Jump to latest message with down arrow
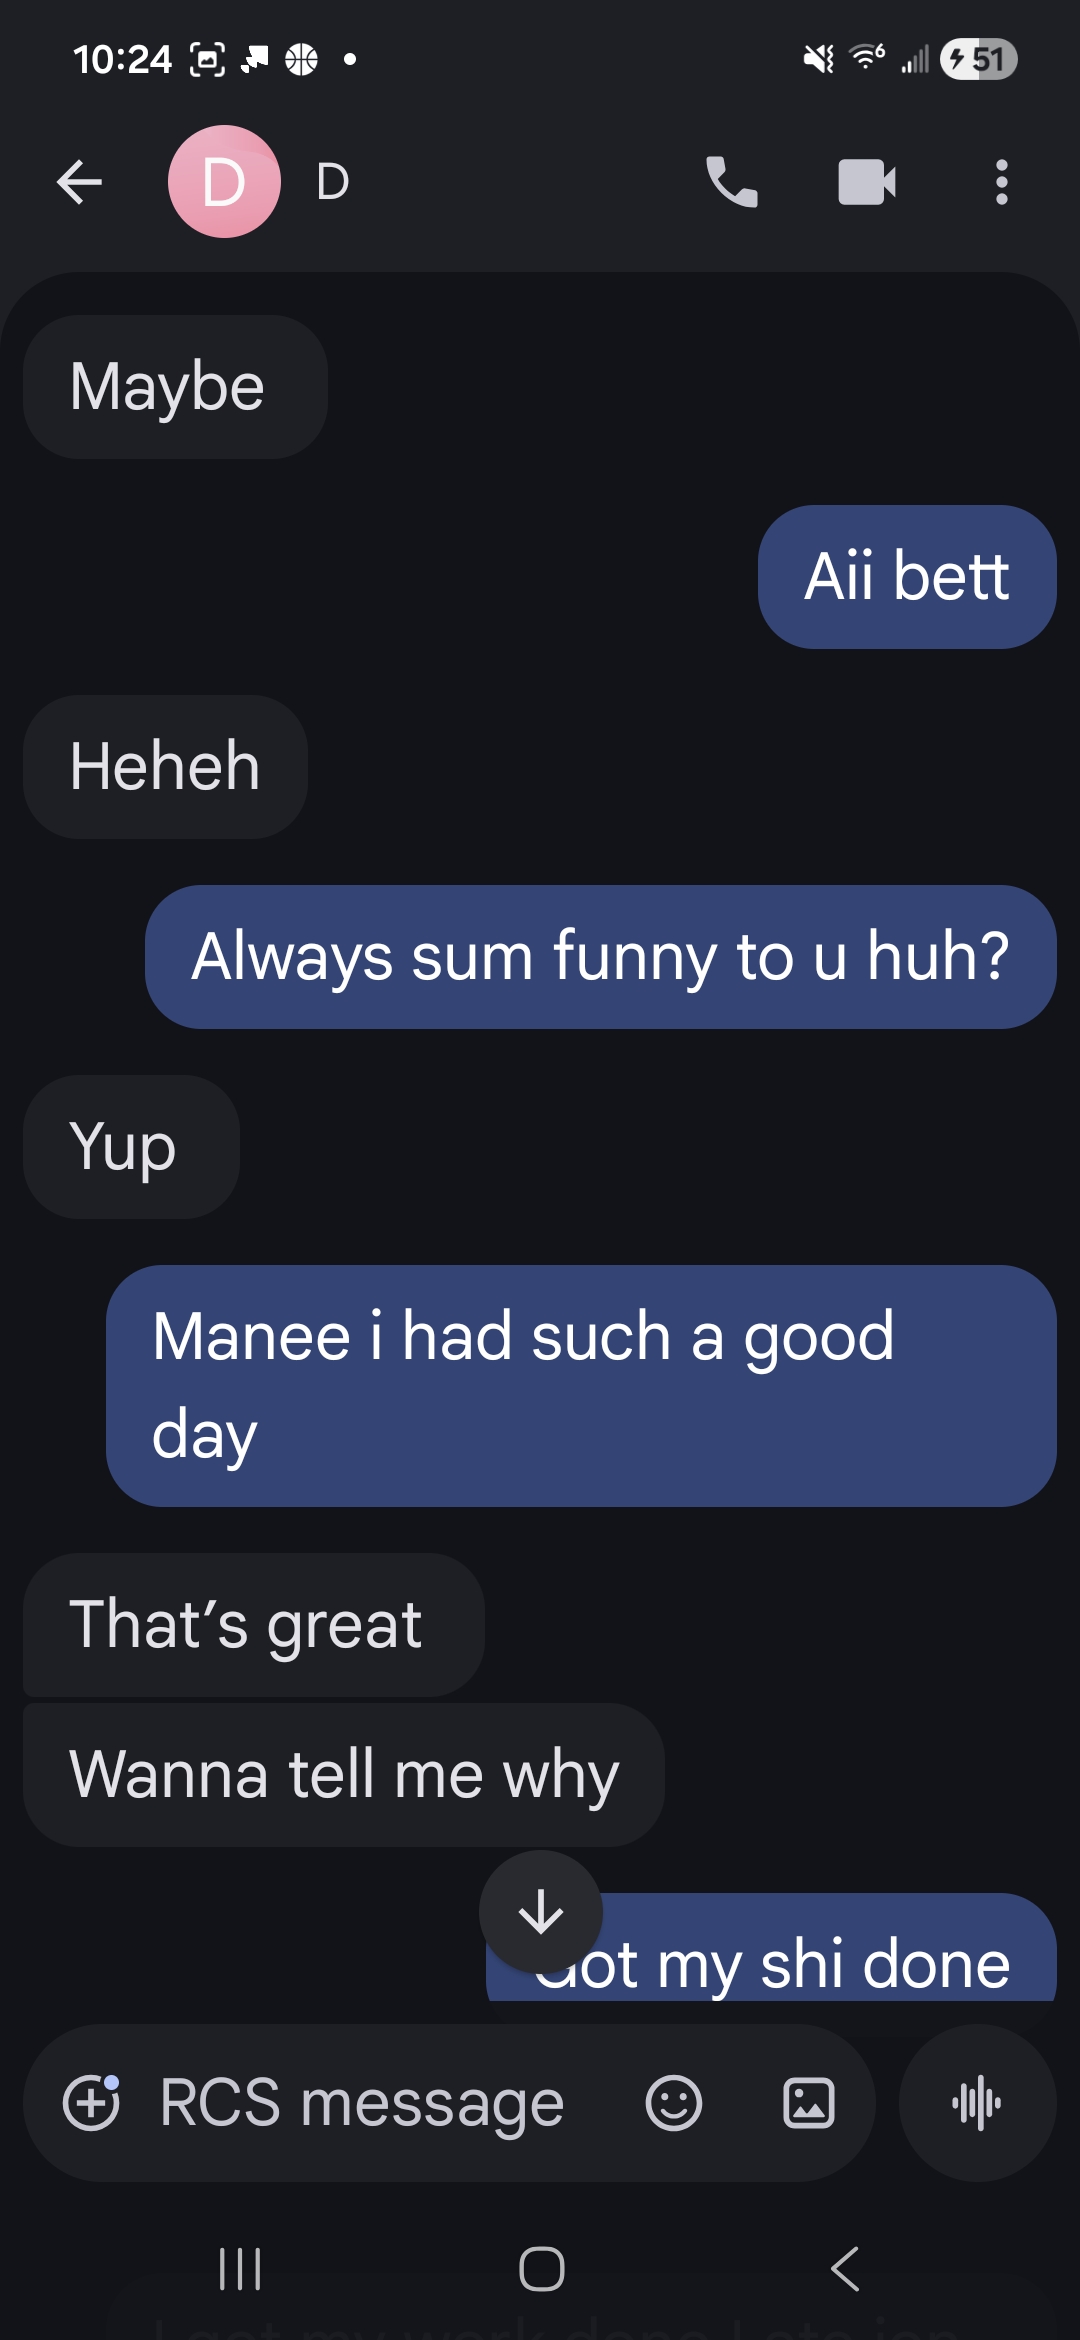Viewport: 1080px width, 2340px height. click(541, 1912)
